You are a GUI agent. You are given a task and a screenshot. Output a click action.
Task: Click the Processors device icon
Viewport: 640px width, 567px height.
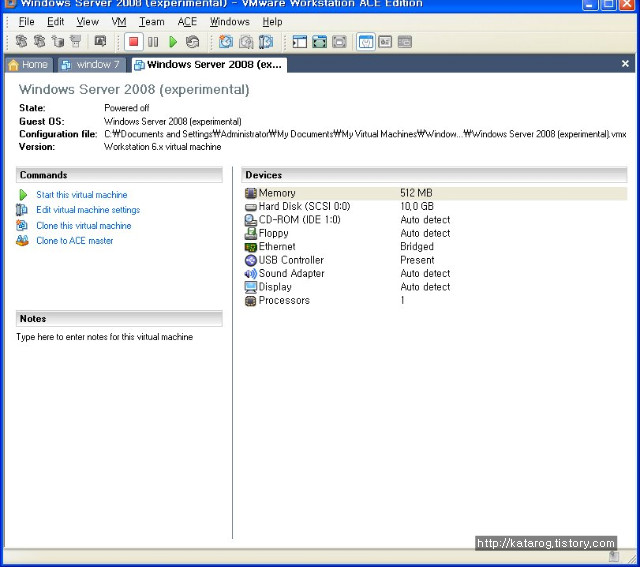251,301
